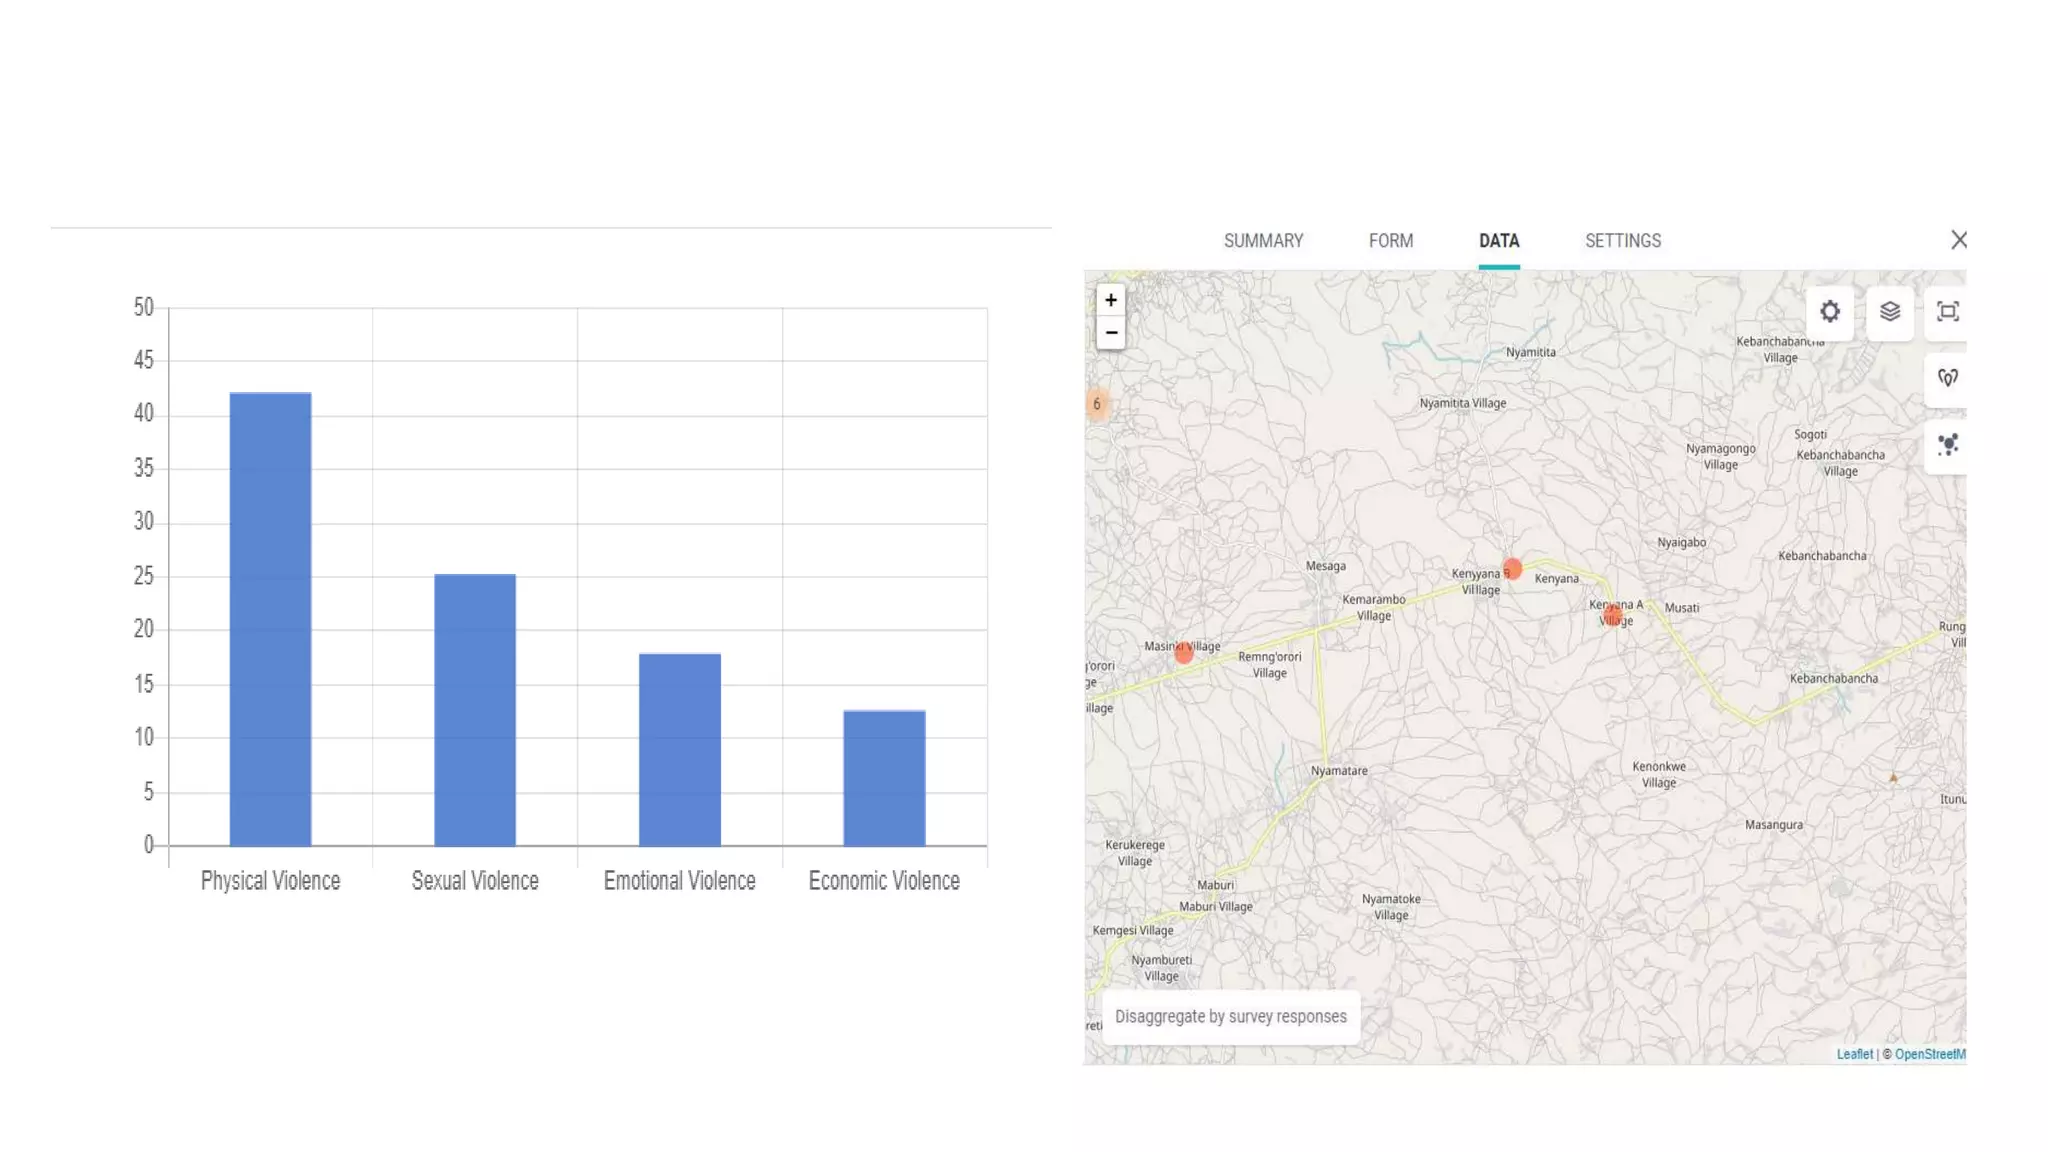The height and width of the screenshot is (1152, 2048).
Task: Click the Physical Violence bar
Action: click(270, 619)
